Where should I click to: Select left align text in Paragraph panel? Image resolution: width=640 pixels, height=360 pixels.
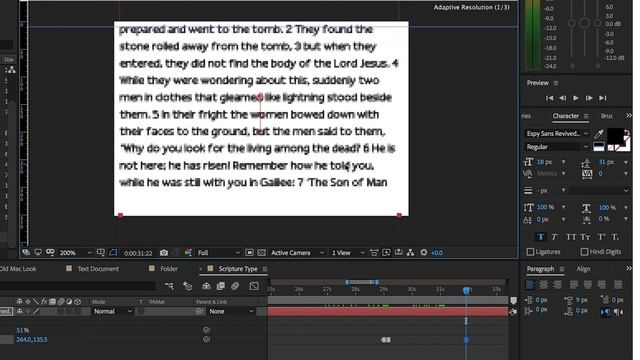(x=530, y=284)
